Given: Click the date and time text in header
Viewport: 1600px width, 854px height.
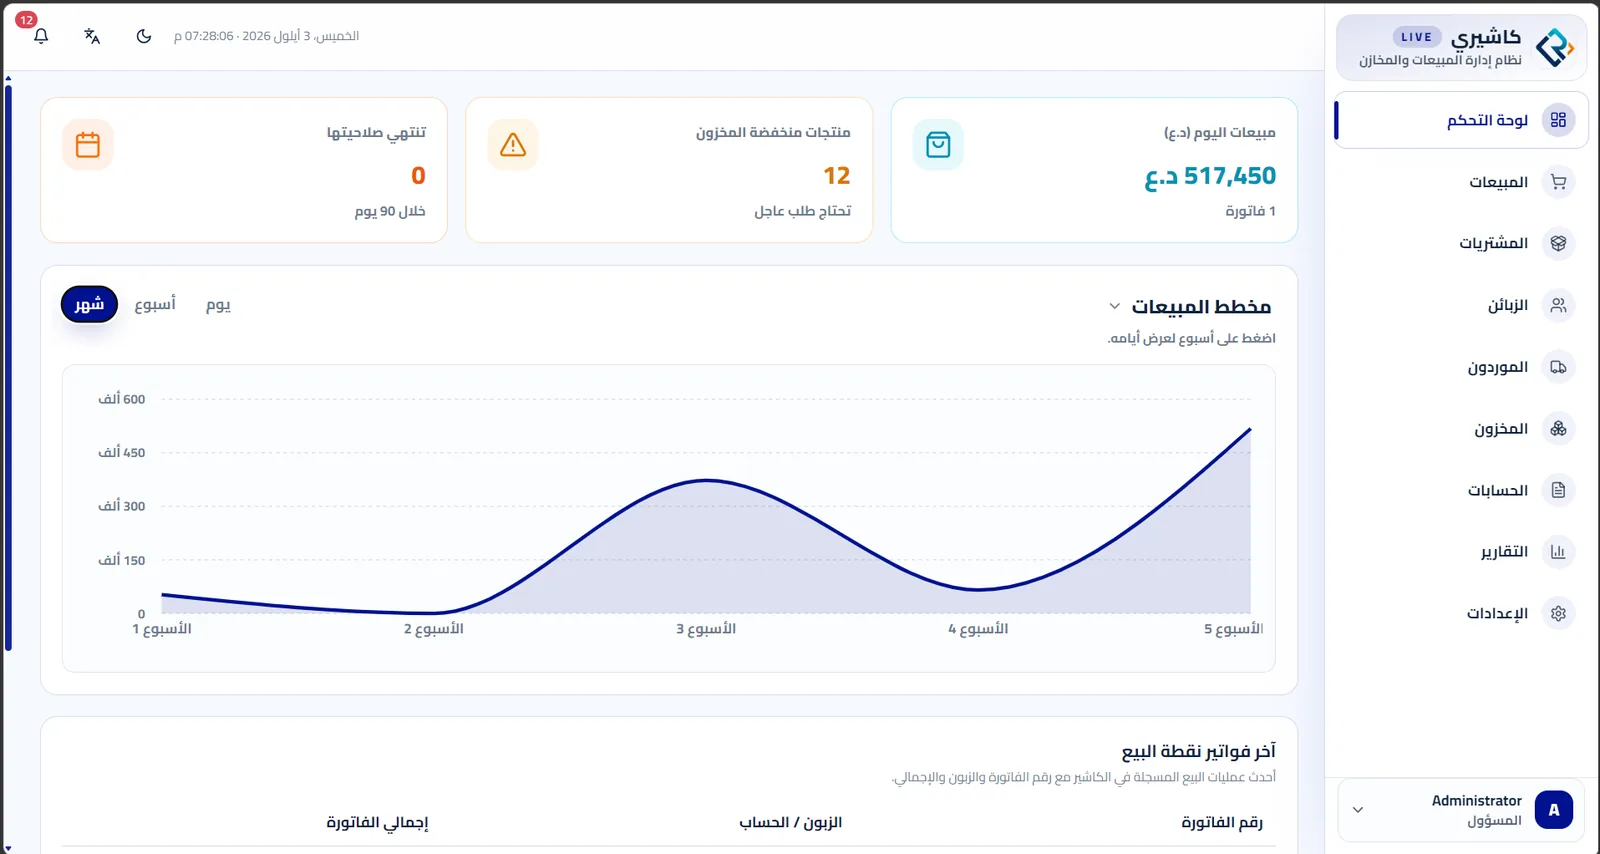Looking at the screenshot, I should 266,36.
